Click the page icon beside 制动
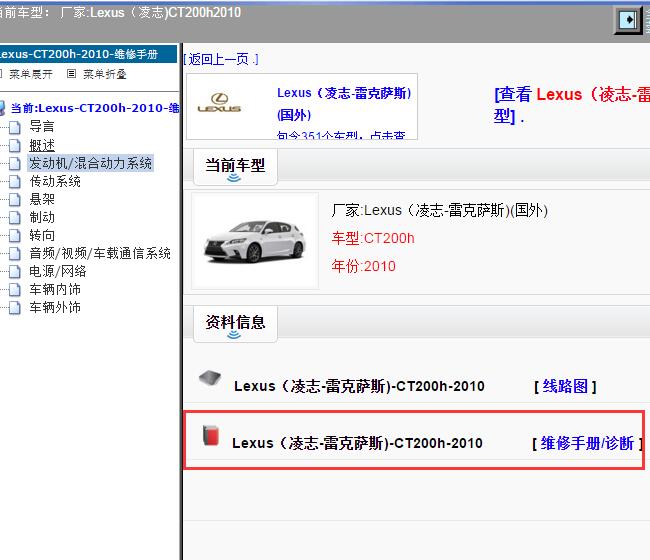 tap(15, 217)
